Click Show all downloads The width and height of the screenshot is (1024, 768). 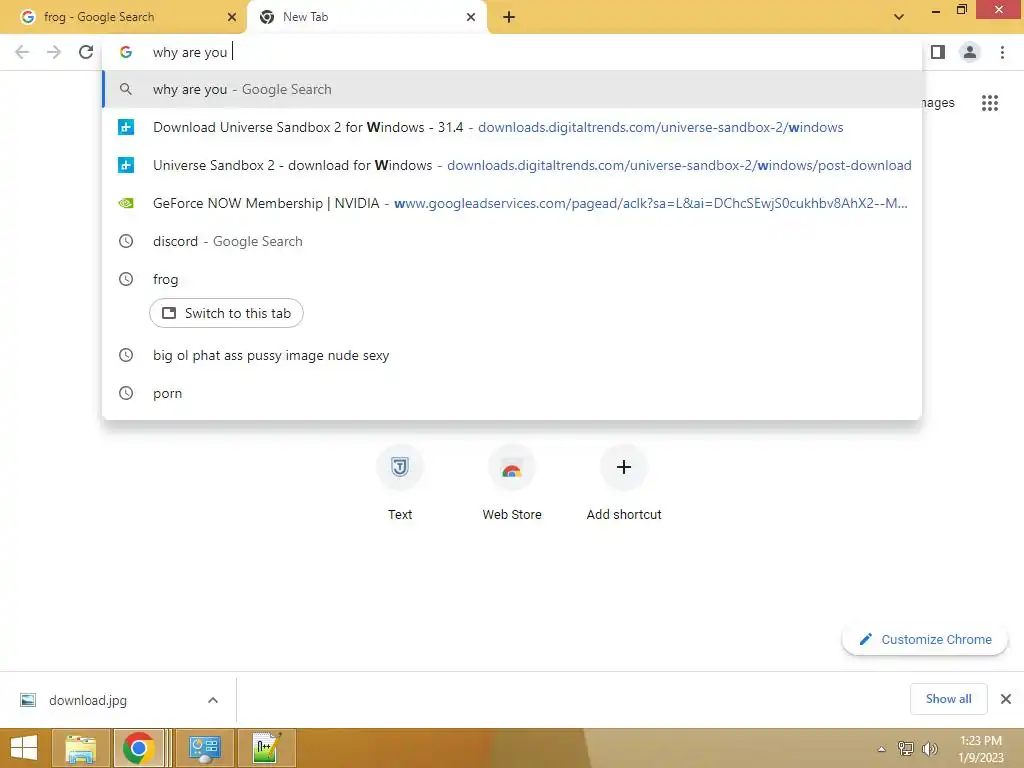pos(948,699)
